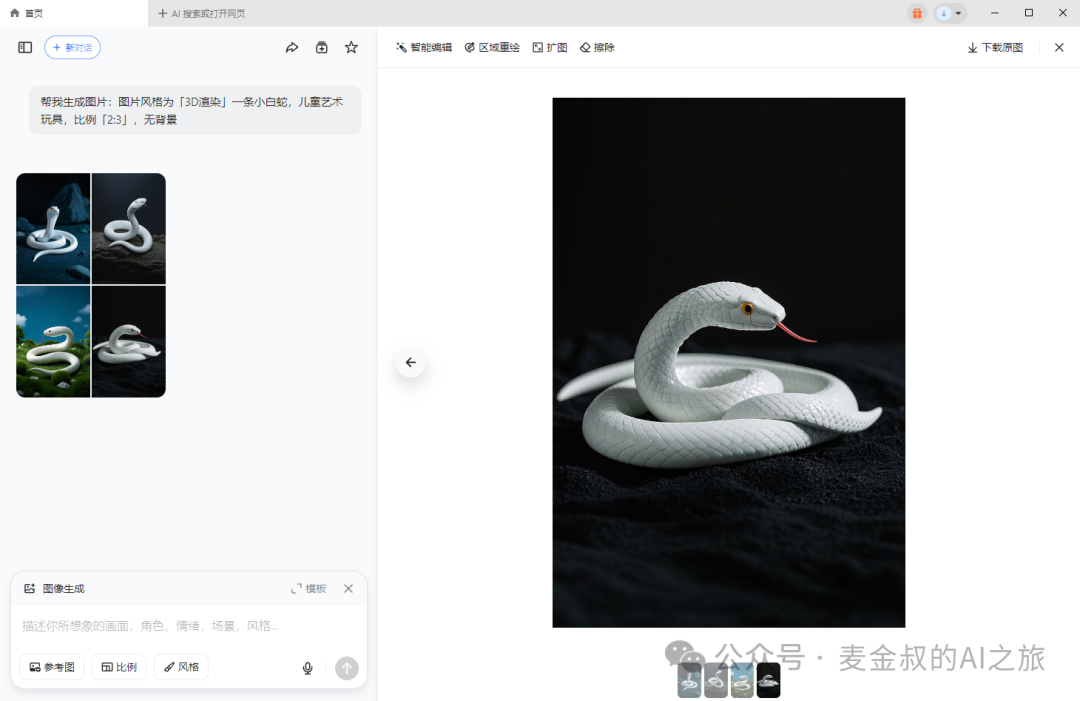Open the 区域重绘 region repaint tool
This screenshot has width=1080, height=701.
492,47
